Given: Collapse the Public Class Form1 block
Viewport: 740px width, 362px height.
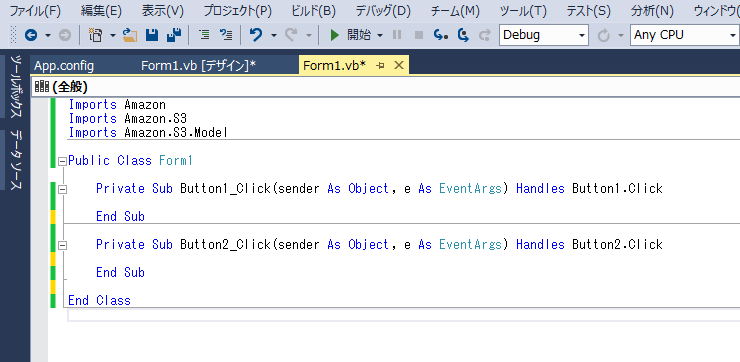Looking at the screenshot, I should pyautogui.click(x=62, y=162).
